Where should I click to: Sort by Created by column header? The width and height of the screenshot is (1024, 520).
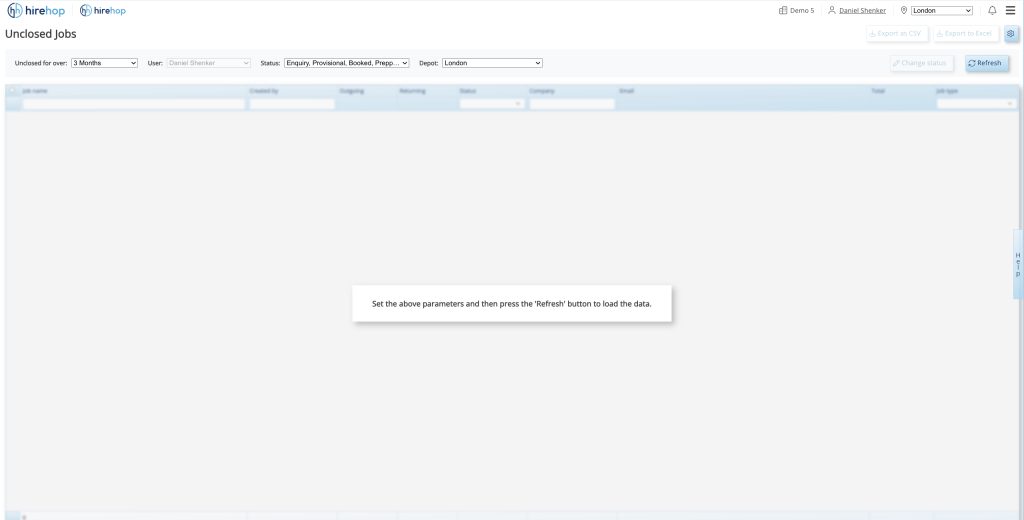264,91
